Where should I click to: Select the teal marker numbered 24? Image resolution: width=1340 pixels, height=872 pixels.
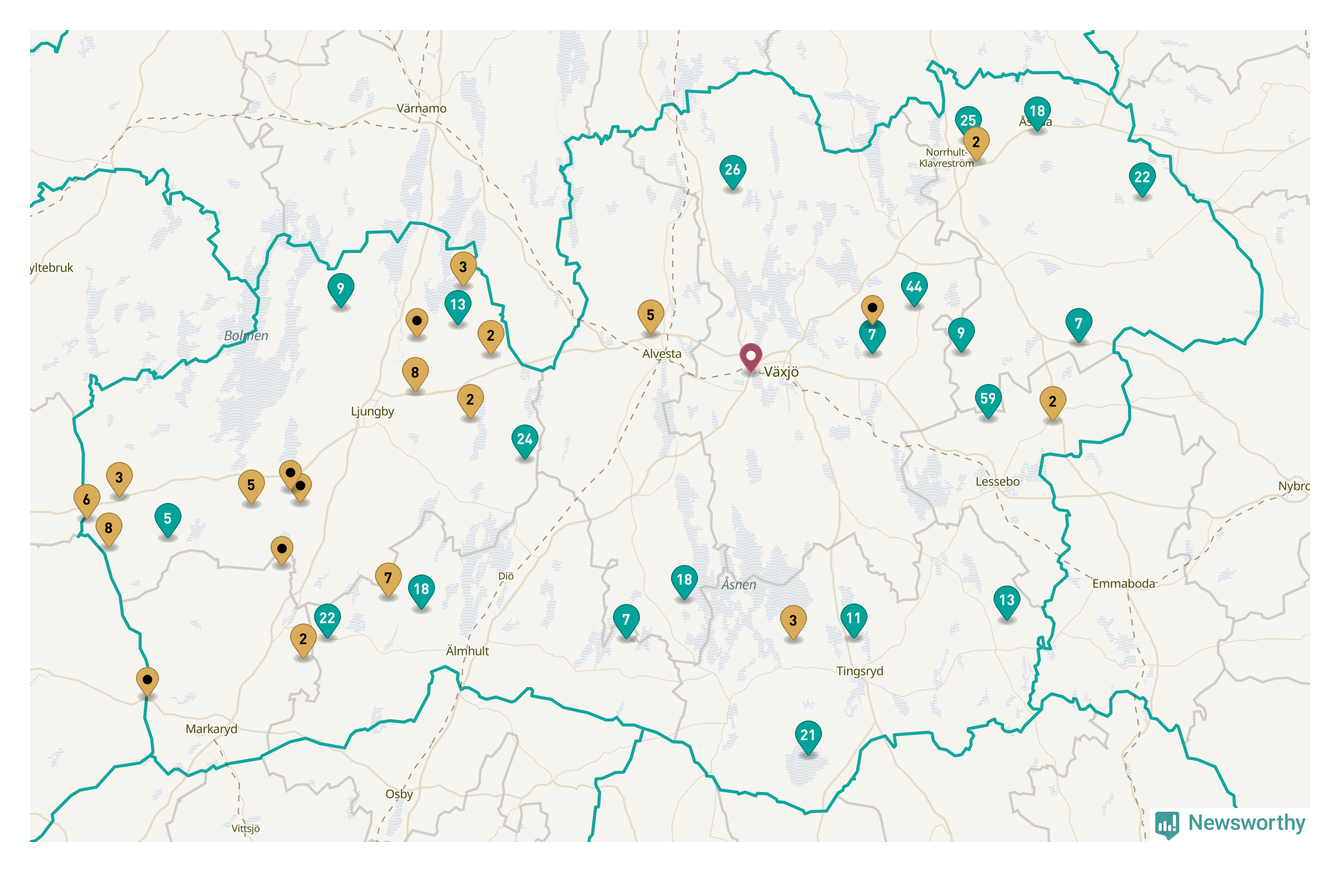click(x=524, y=440)
